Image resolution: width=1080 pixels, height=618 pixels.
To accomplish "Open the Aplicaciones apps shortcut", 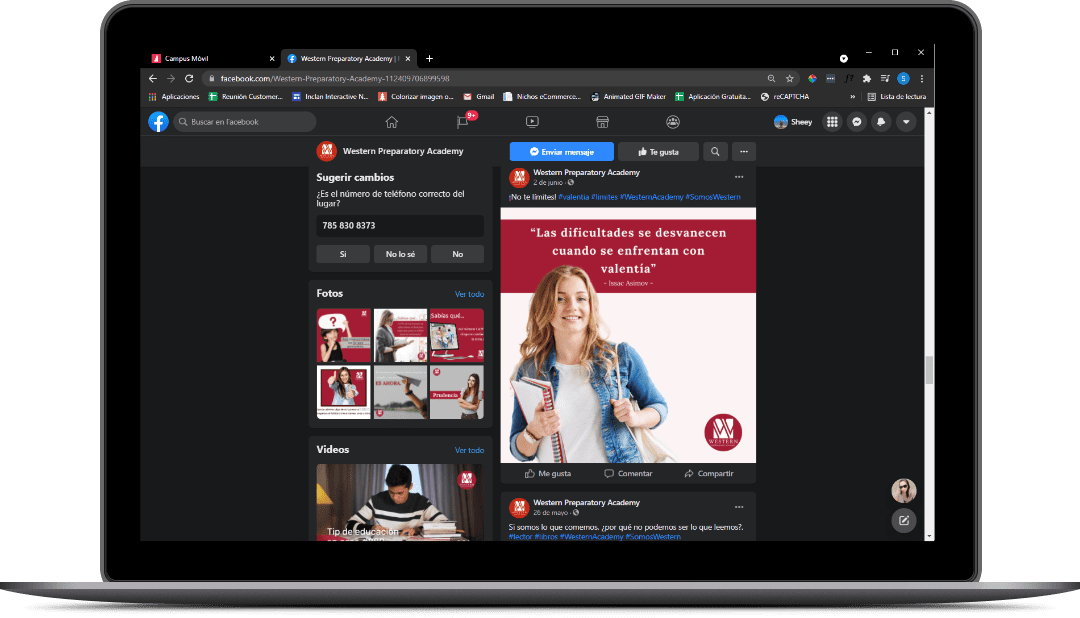I will click(x=174, y=97).
